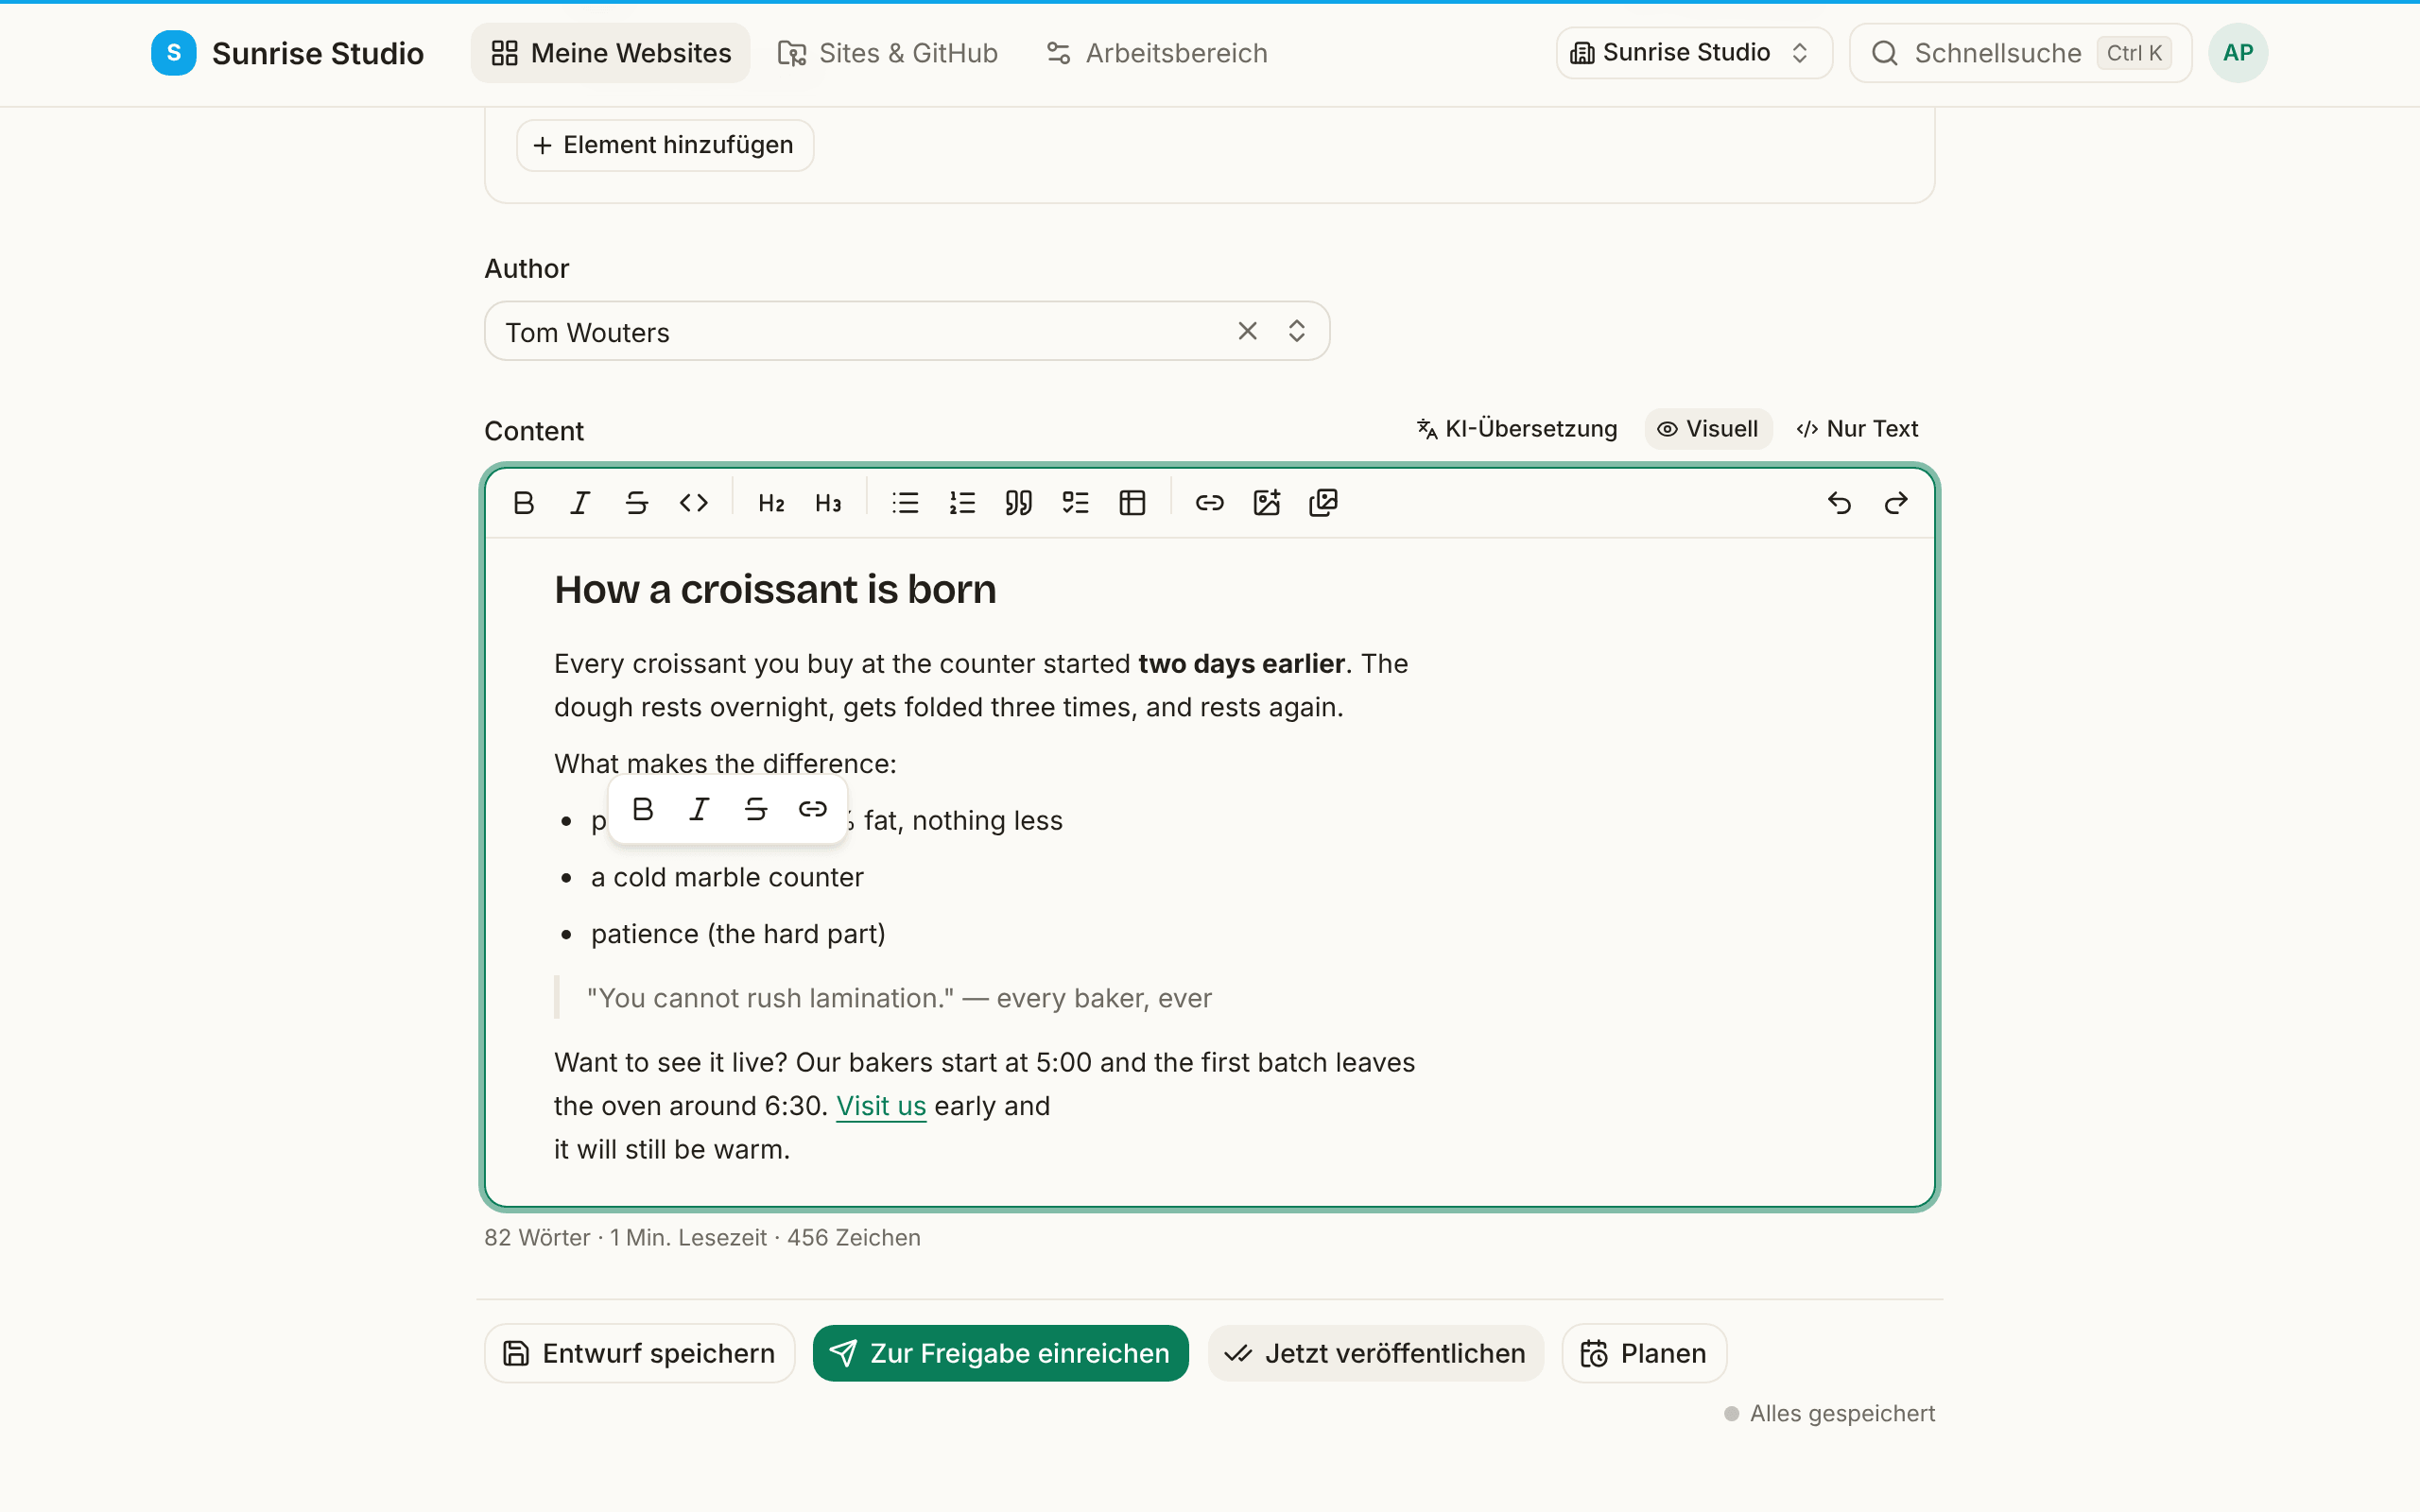Click the Planen schedule button
The image size is (2420, 1512).
point(1644,1353)
